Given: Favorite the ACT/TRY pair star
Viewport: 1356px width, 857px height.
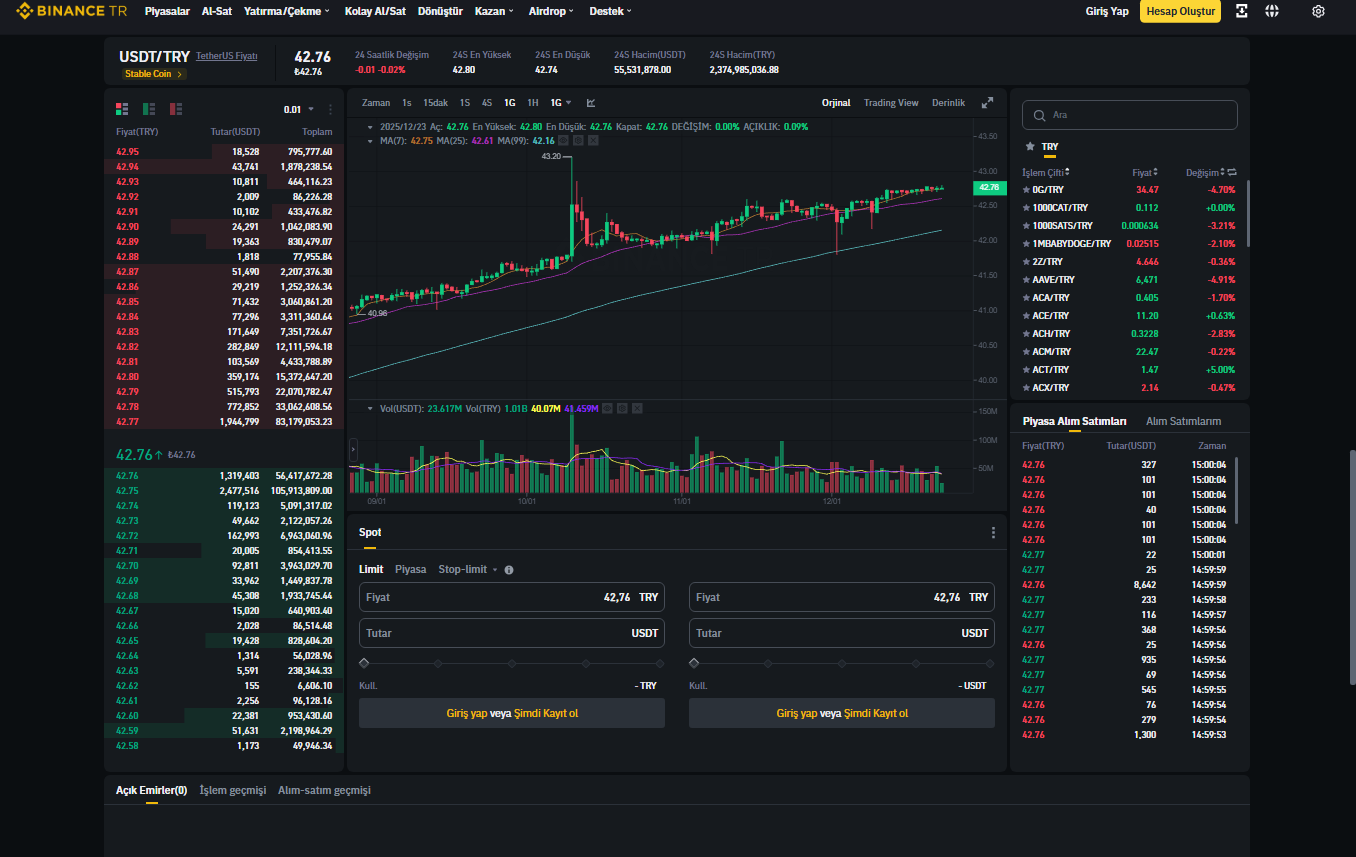Looking at the screenshot, I should [x=1026, y=370].
